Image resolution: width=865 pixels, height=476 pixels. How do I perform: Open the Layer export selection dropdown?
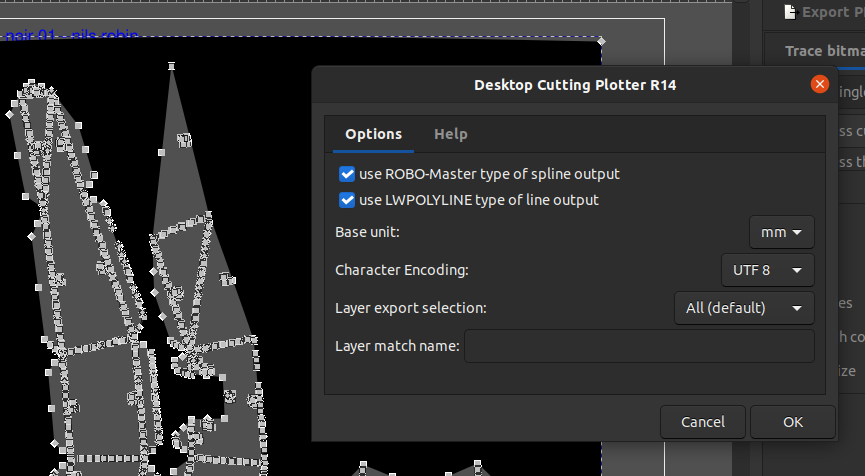tap(744, 308)
